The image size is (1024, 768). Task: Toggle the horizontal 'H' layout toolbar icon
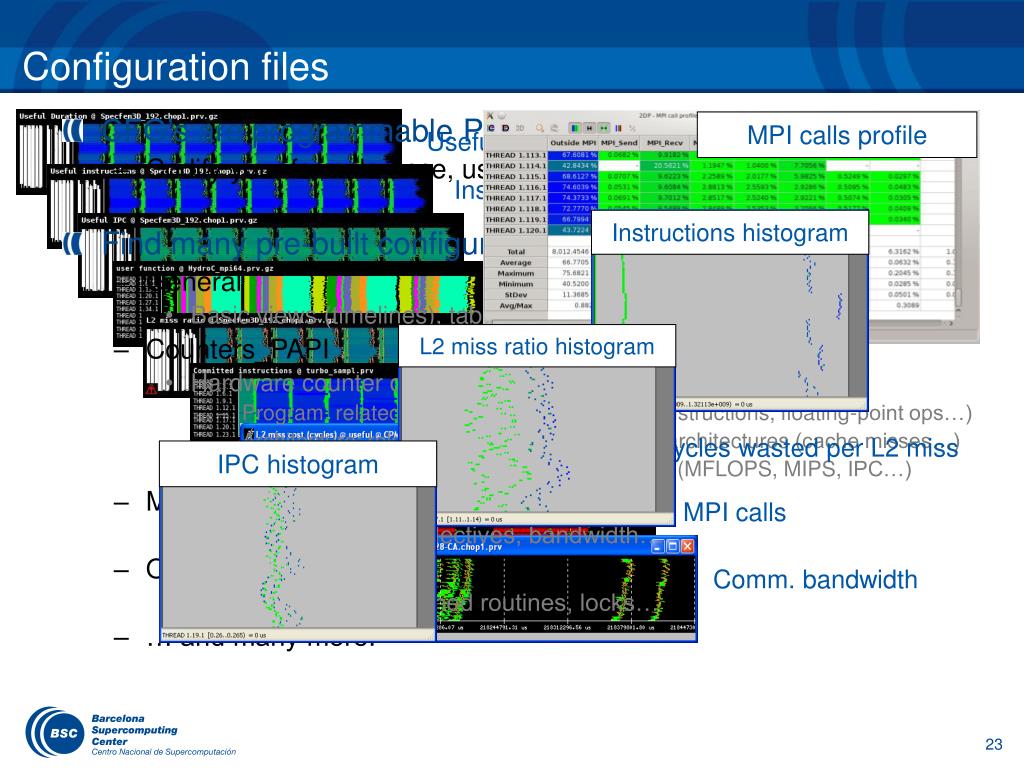(x=589, y=129)
